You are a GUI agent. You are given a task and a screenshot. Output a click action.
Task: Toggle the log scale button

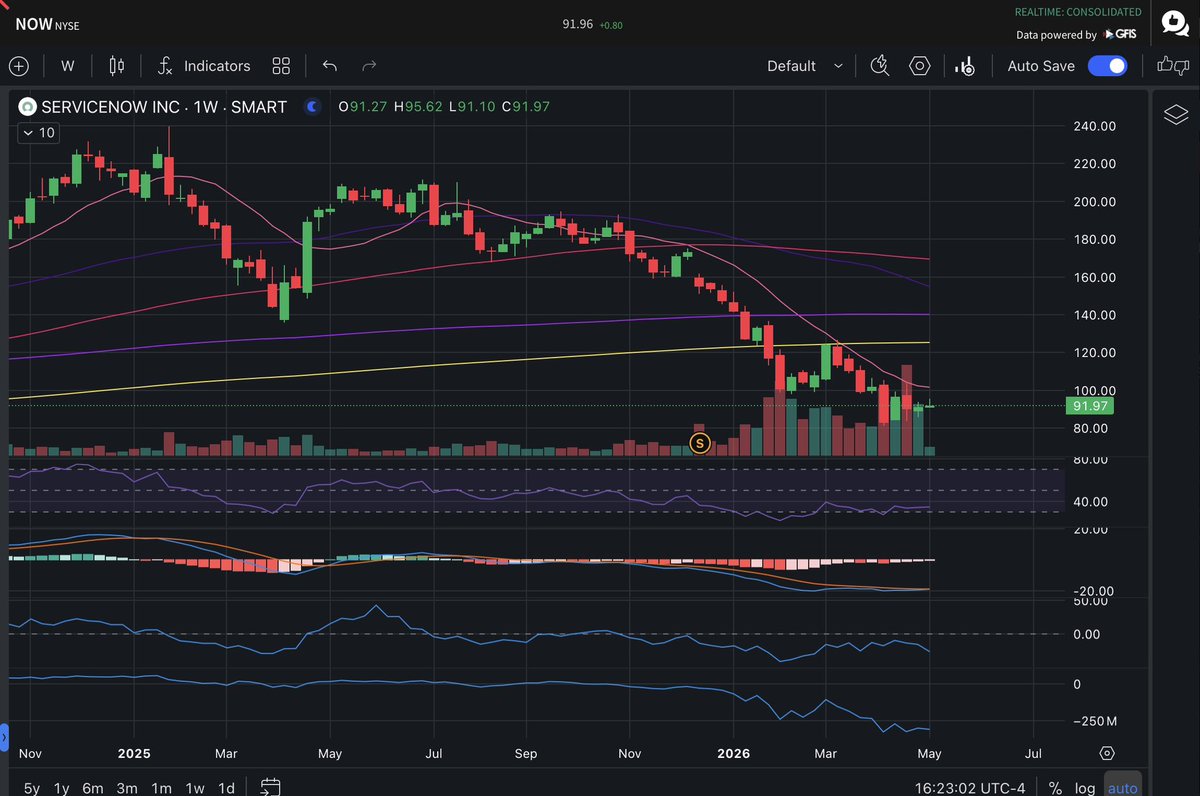tap(1084, 787)
